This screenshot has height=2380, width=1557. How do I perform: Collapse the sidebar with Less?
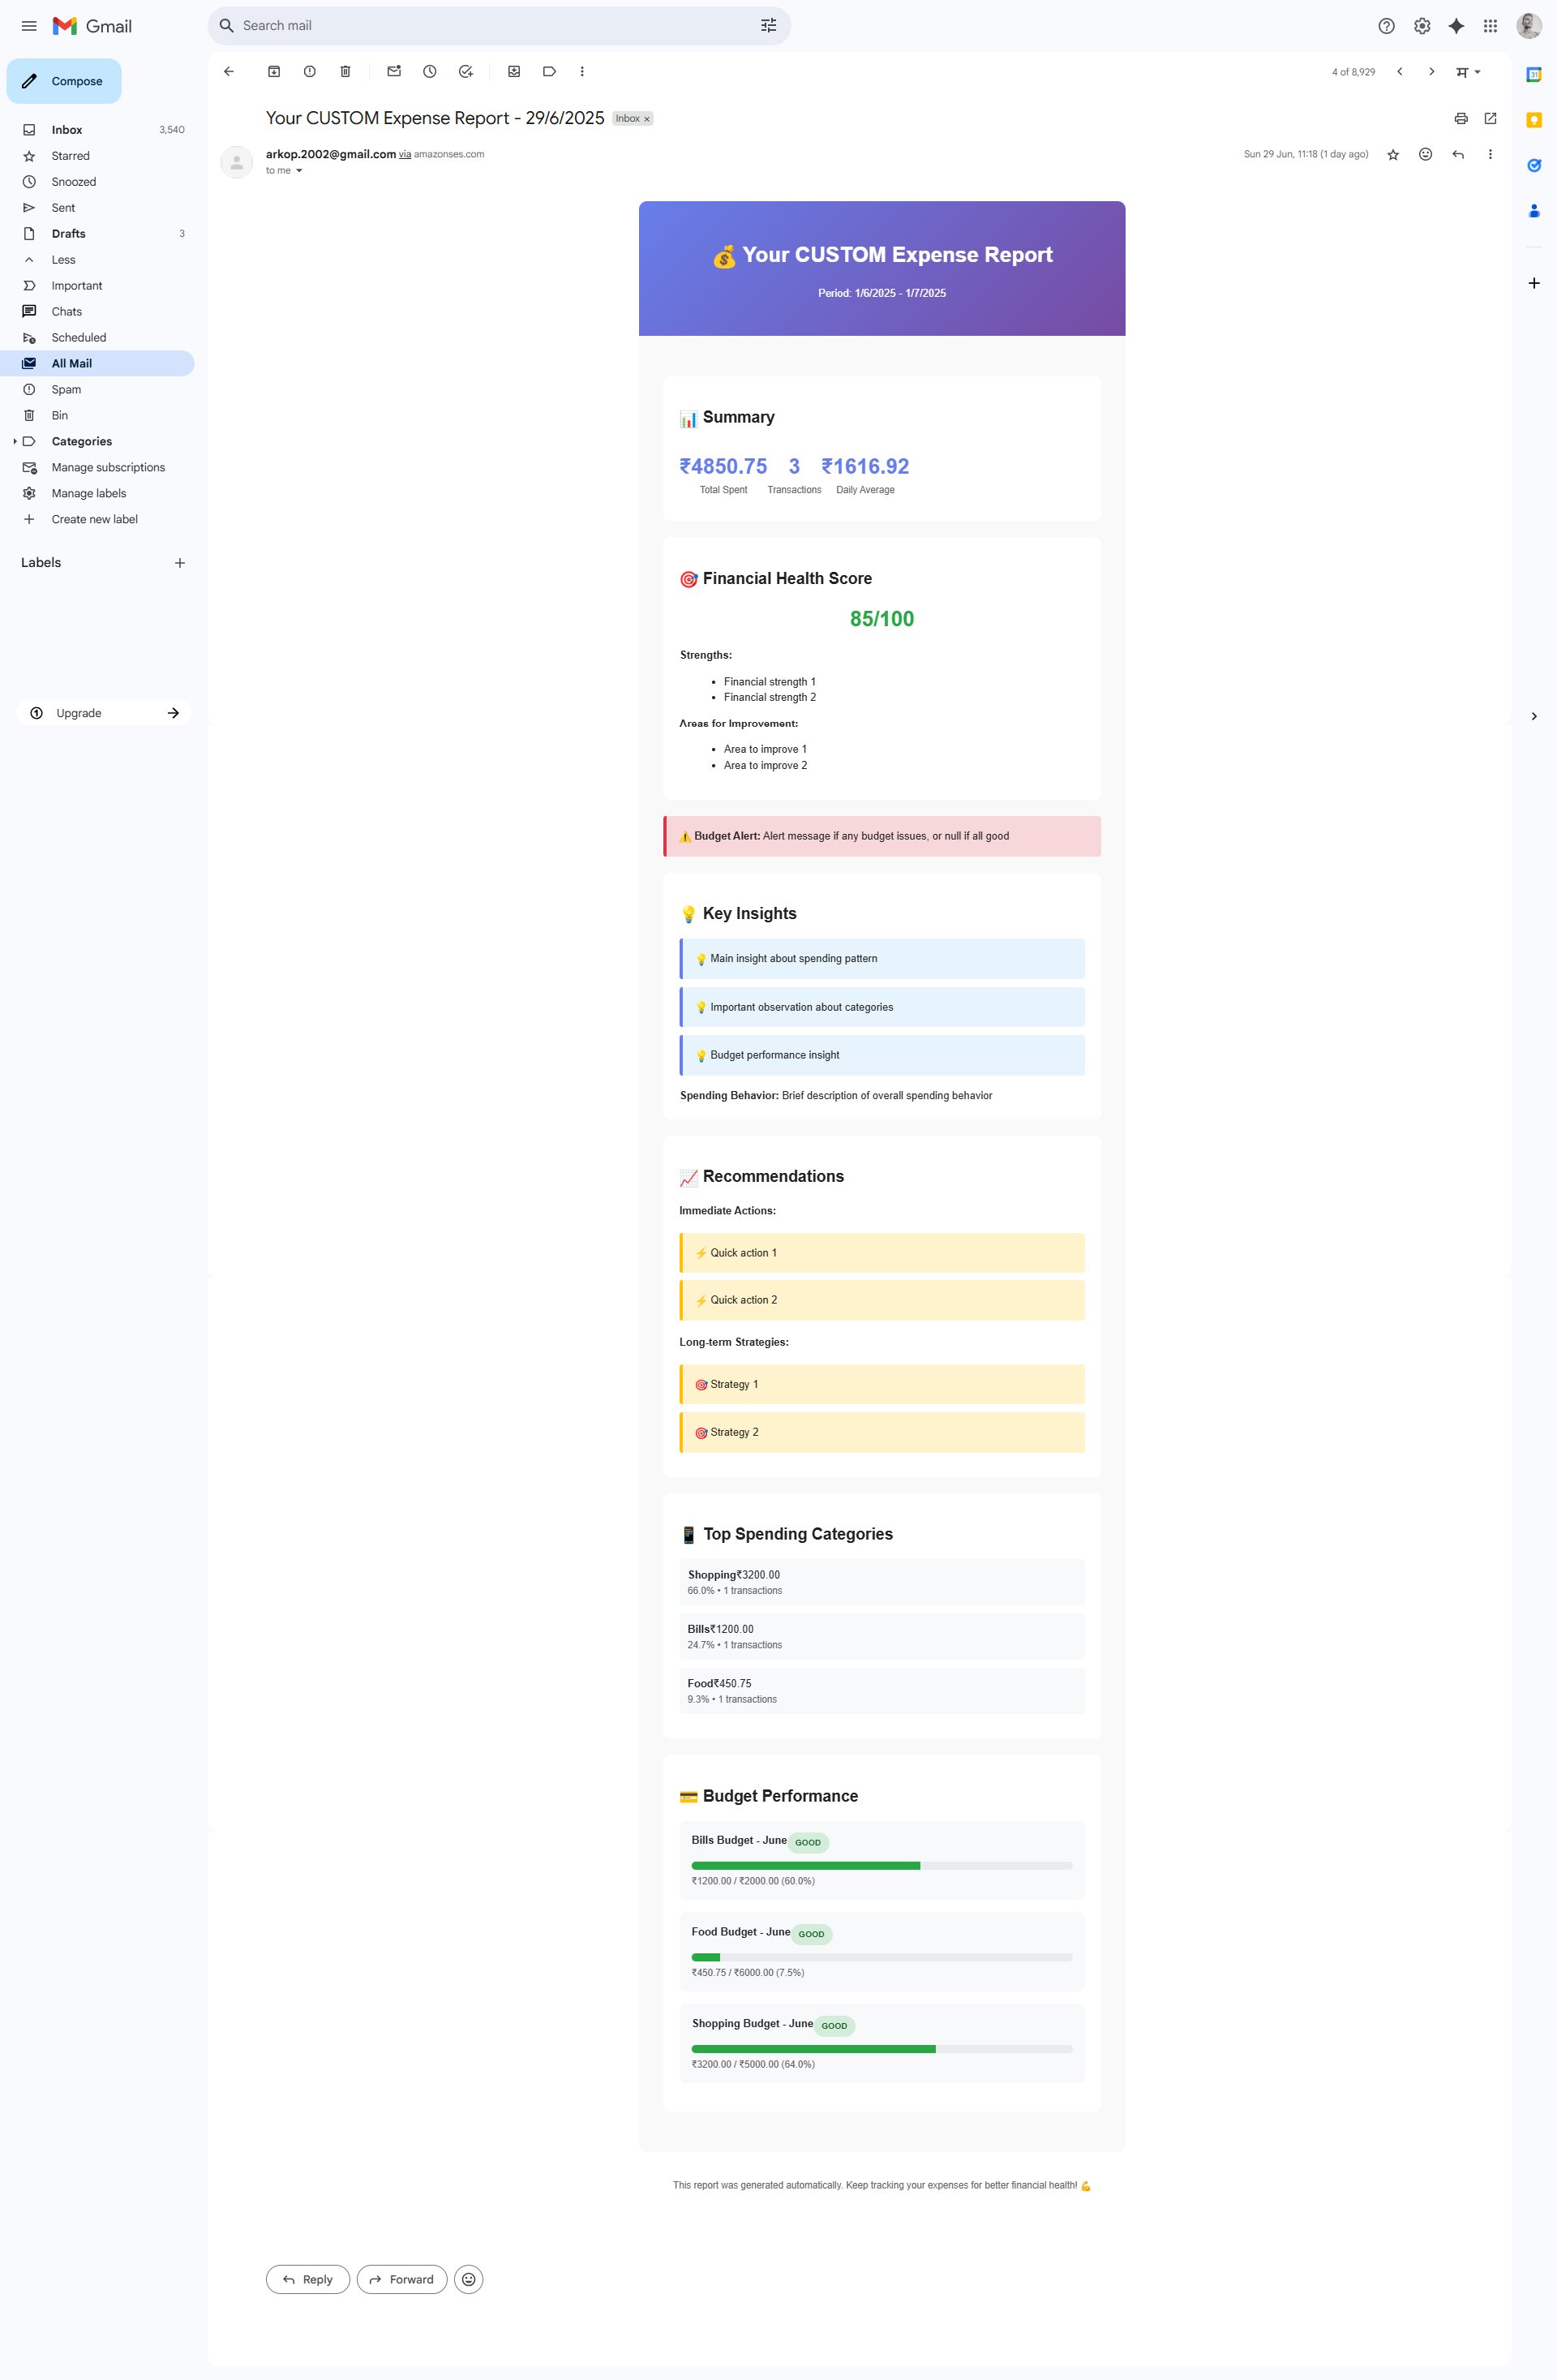tap(63, 260)
